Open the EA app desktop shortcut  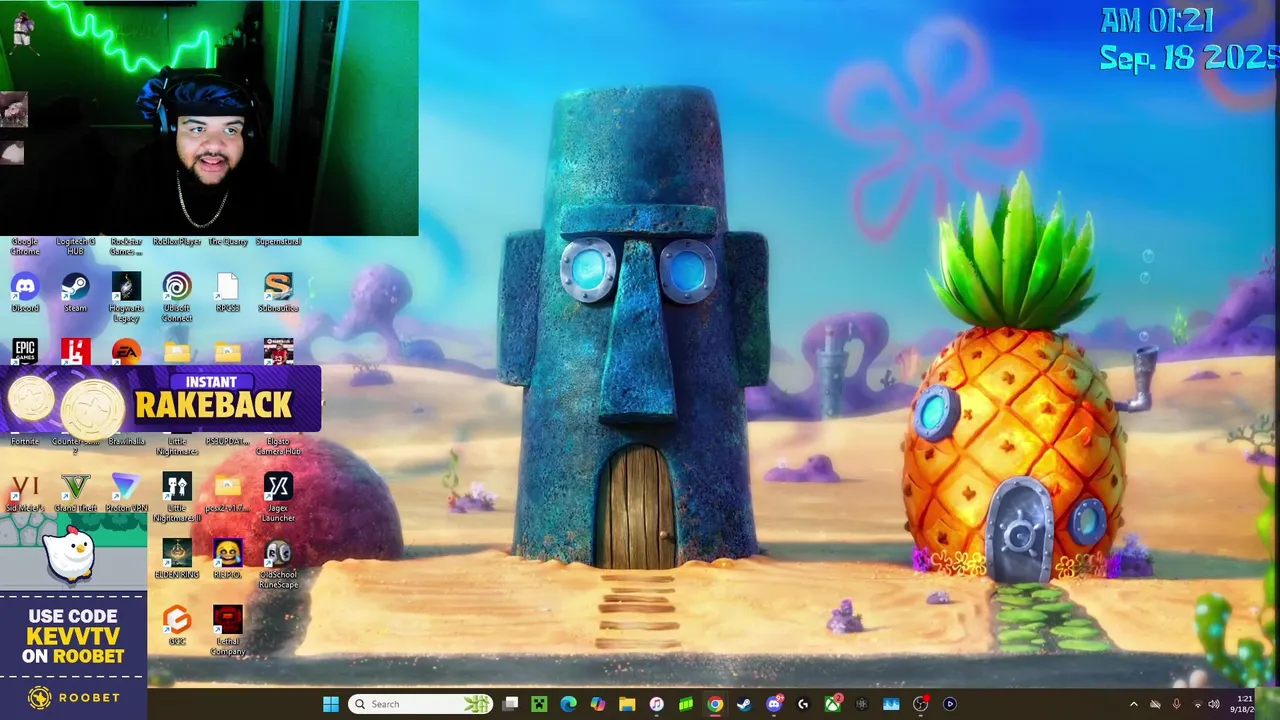[x=126, y=352]
